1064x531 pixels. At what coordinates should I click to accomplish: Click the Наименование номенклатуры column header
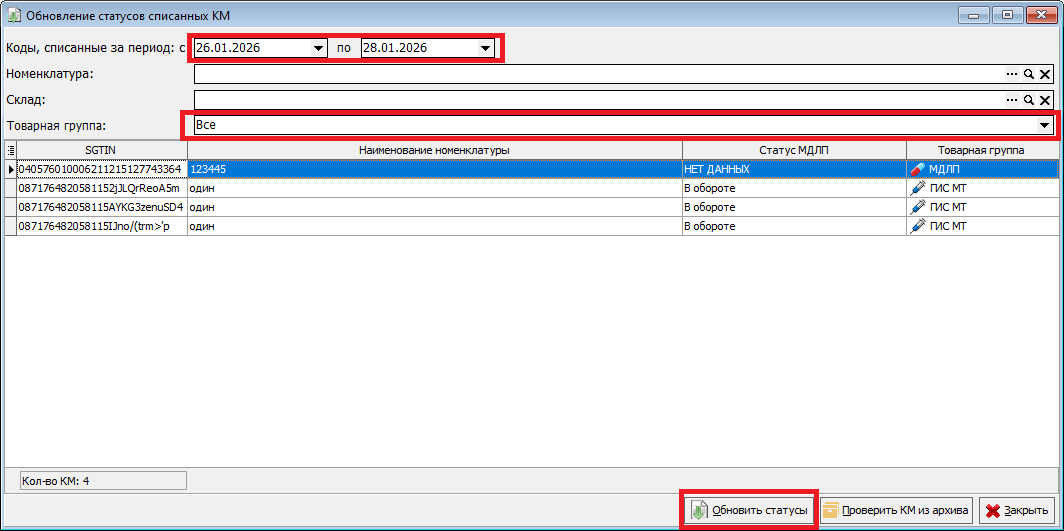point(434,150)
